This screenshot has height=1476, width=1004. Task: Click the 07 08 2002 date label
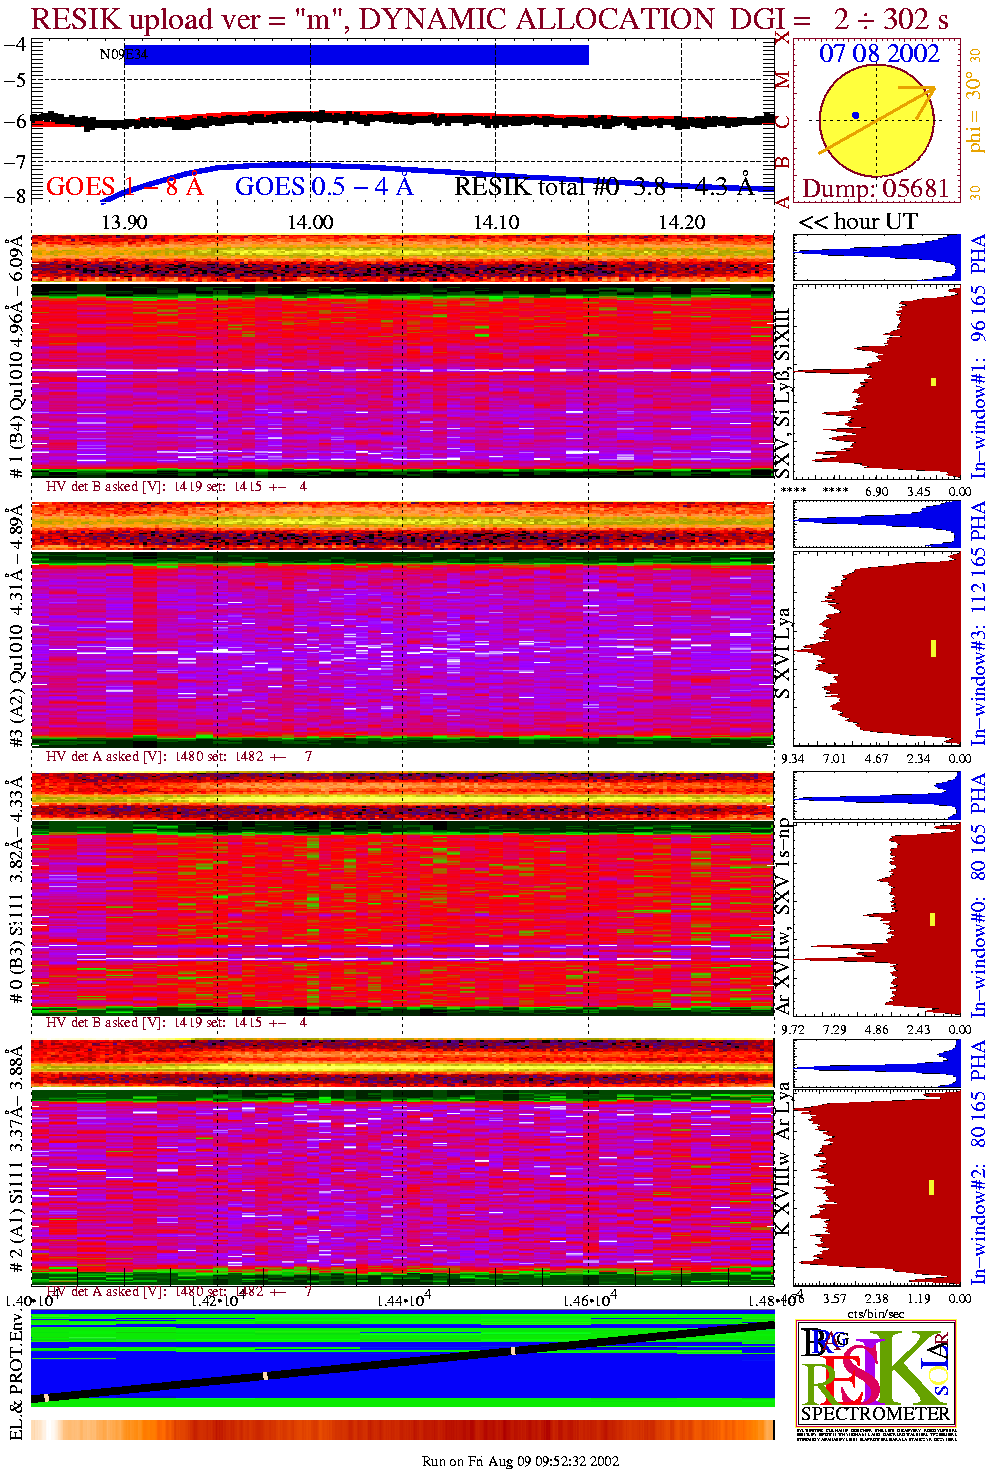click(879, 54)
